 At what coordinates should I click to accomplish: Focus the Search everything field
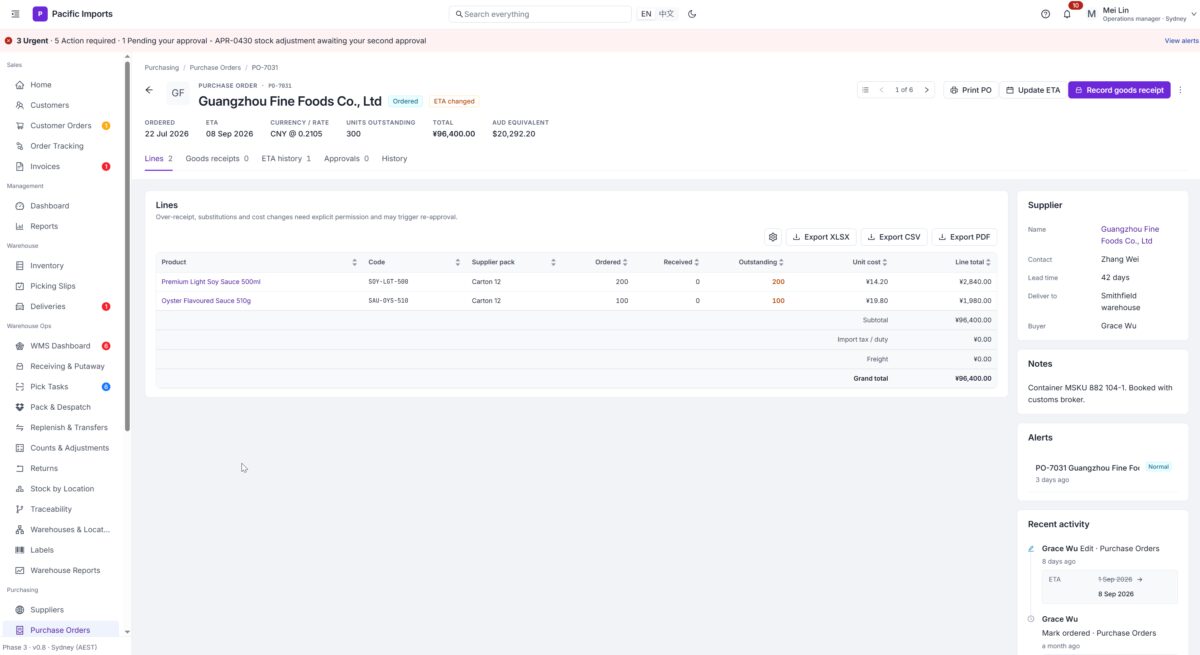point(541,14)
